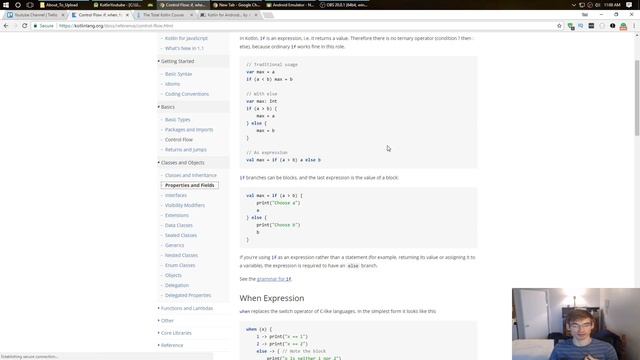Go back in browser history
This screenshot has width=640, height=360.
click(x=6, y=26)
